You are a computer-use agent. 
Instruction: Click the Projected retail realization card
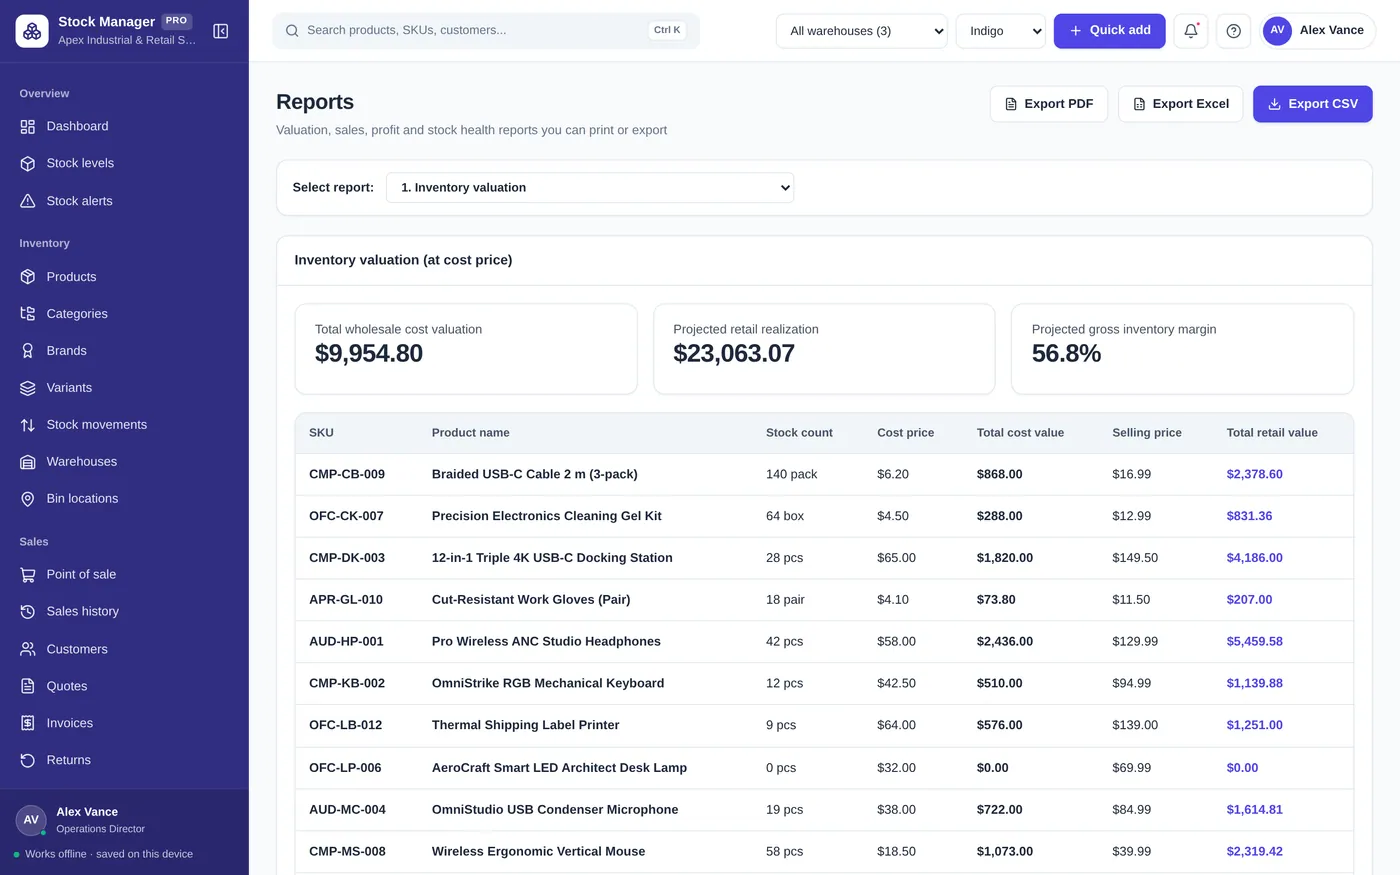824,349
